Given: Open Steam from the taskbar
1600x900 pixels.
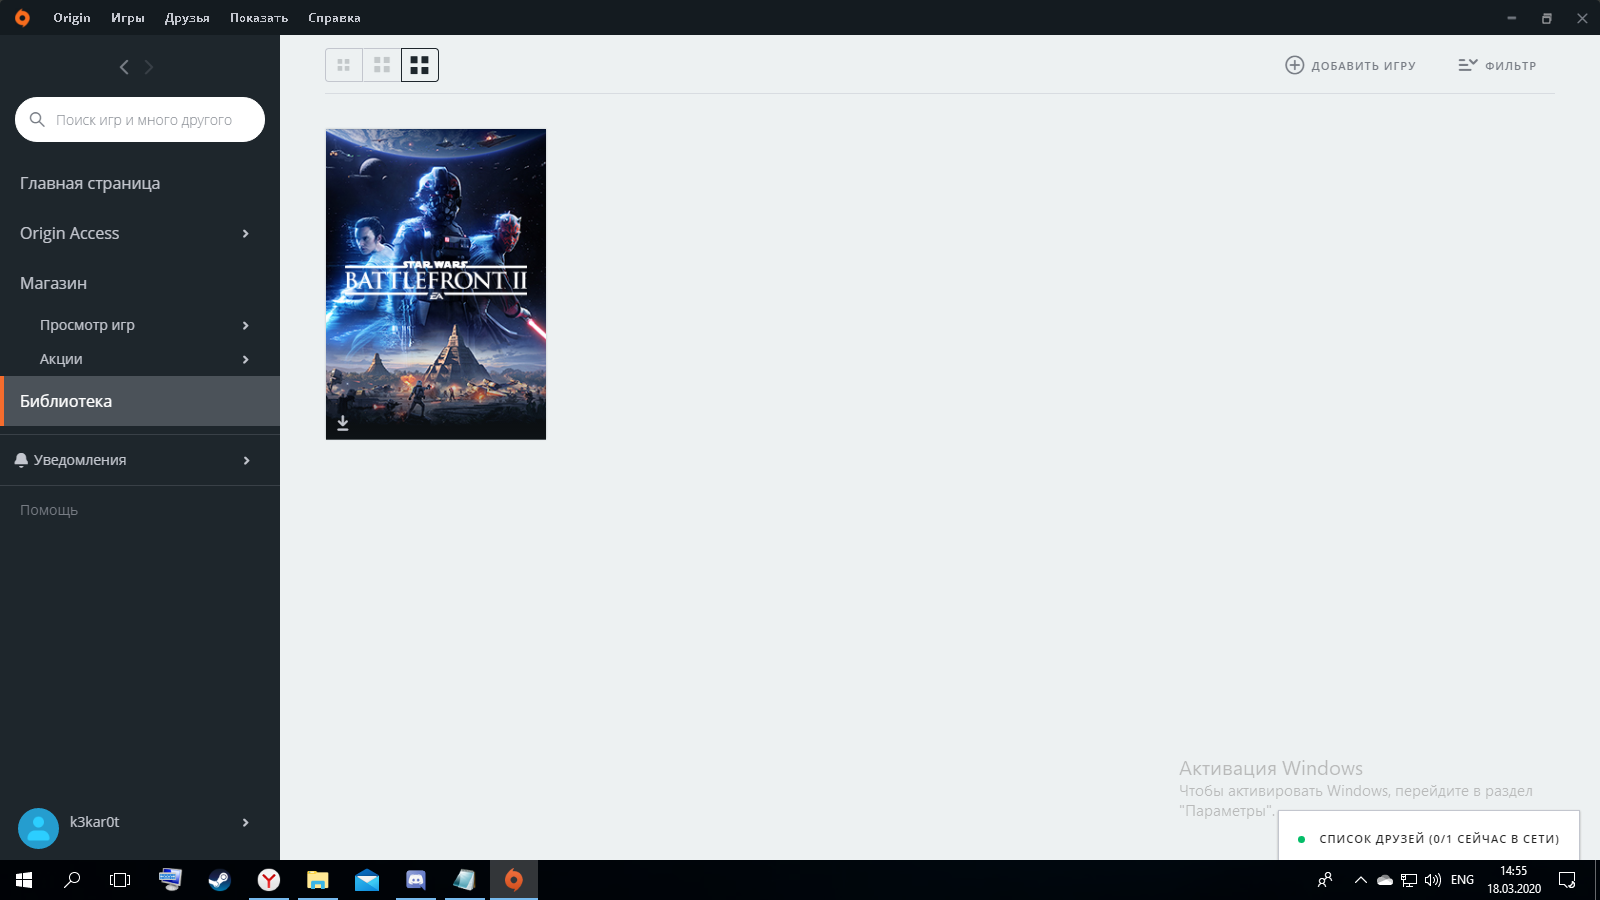Looking at the screenshot, I should [220, 880].
